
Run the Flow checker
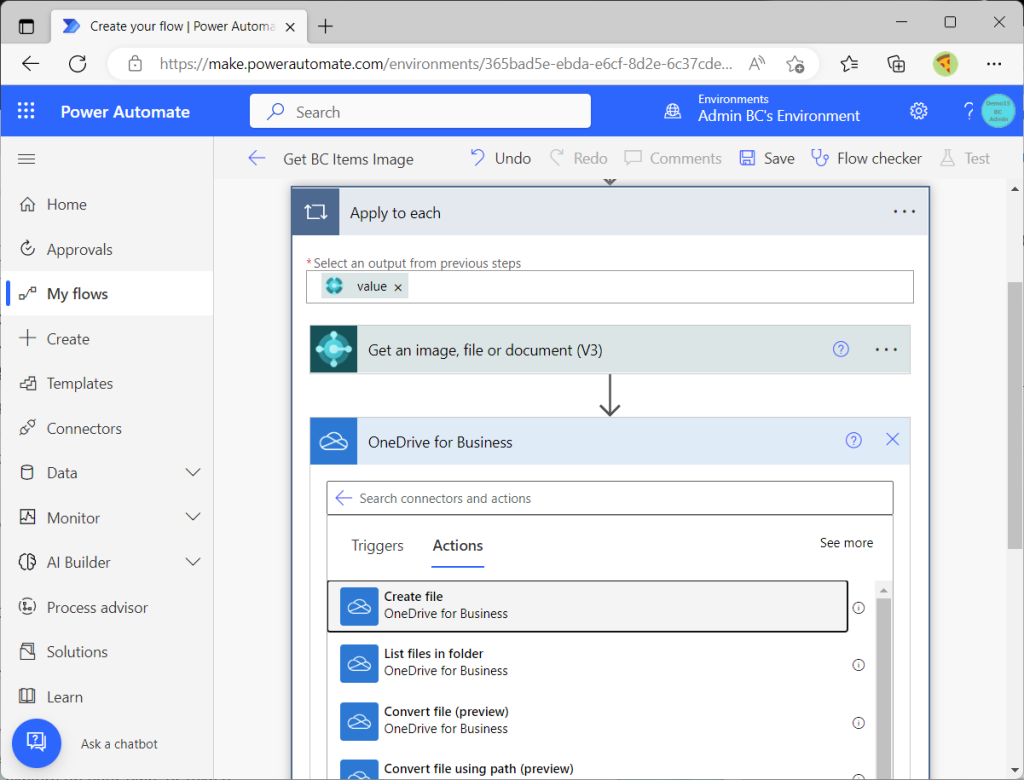(866, 158)
